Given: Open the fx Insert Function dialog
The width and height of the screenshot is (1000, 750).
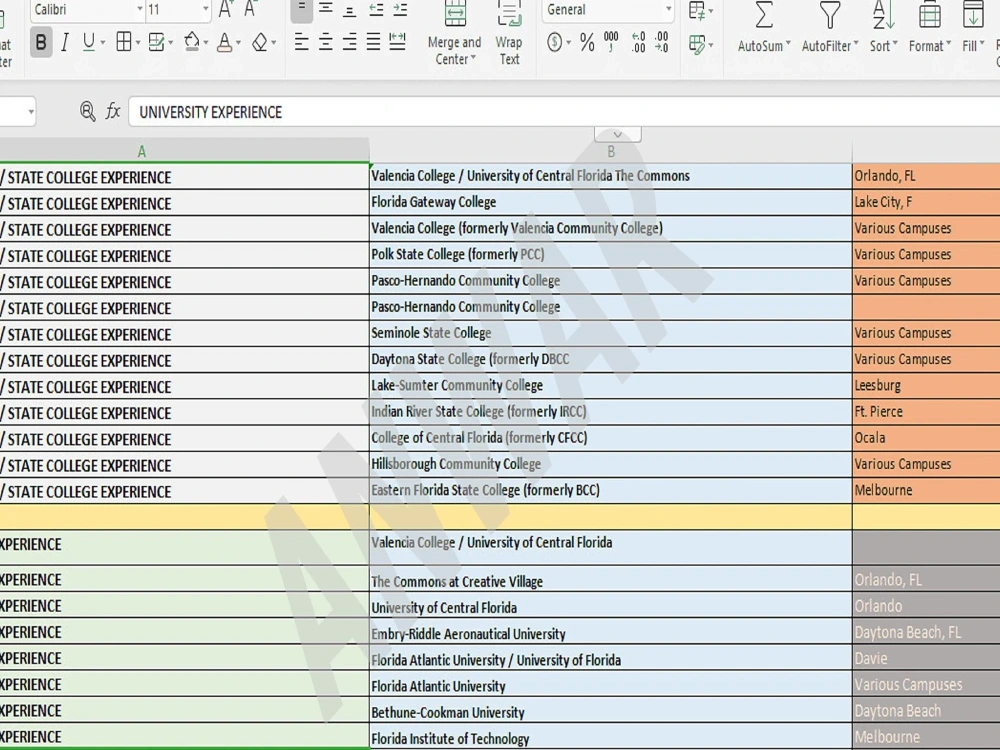Looking at the screenshot, I should pos(113,112).
